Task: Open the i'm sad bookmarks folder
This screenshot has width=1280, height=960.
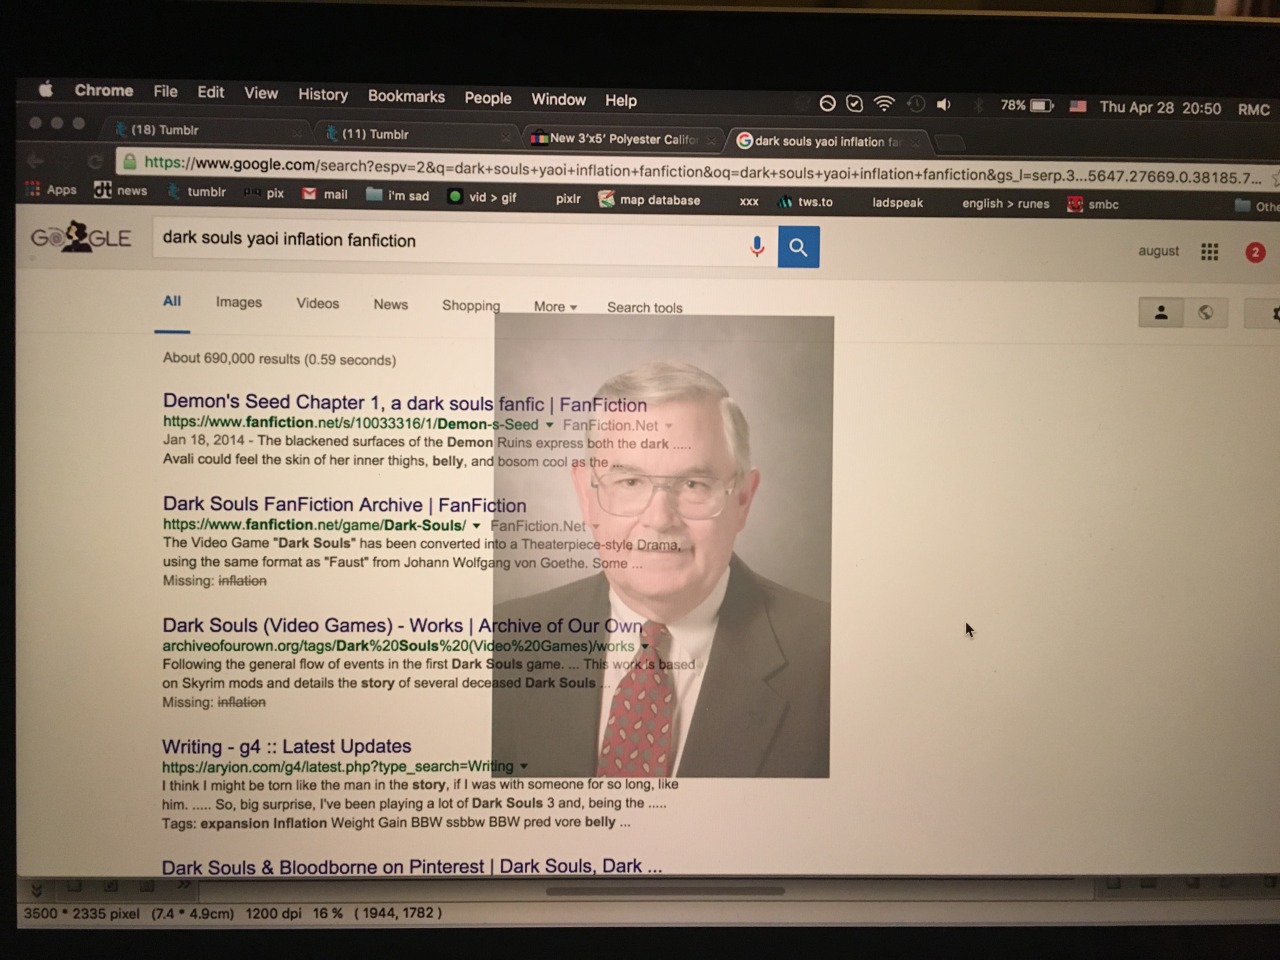Action: [398, 195]
